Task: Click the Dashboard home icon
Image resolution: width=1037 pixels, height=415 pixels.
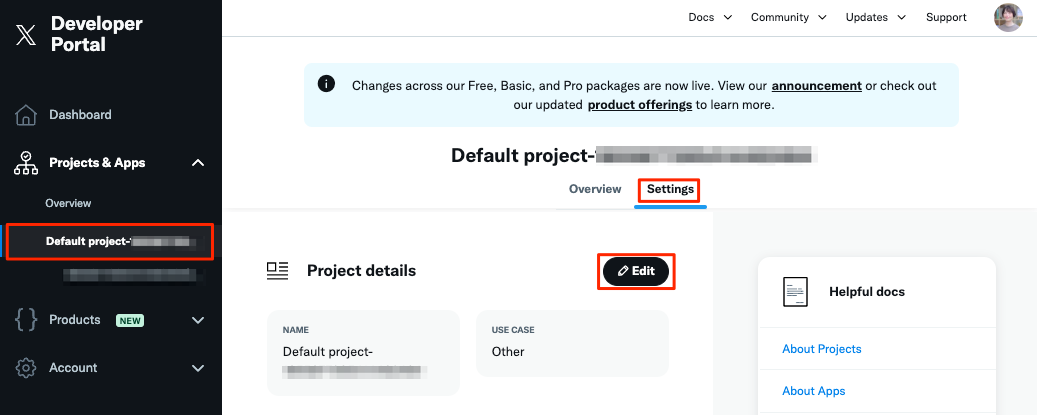Action: point(27,115)
